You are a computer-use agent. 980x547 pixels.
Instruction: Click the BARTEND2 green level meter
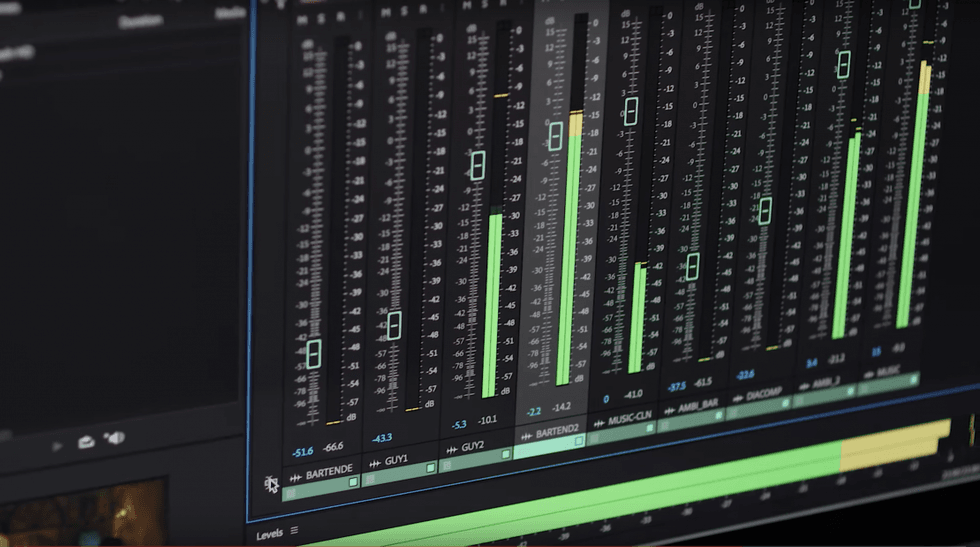[570, 248]
